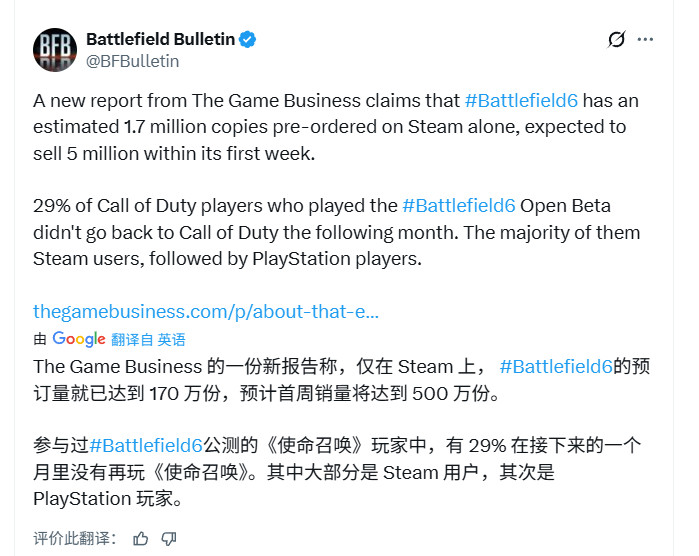This screenshot has width=699, height=556.
Task: Rate the translation with thumbs up
Action: click(141, 538)
